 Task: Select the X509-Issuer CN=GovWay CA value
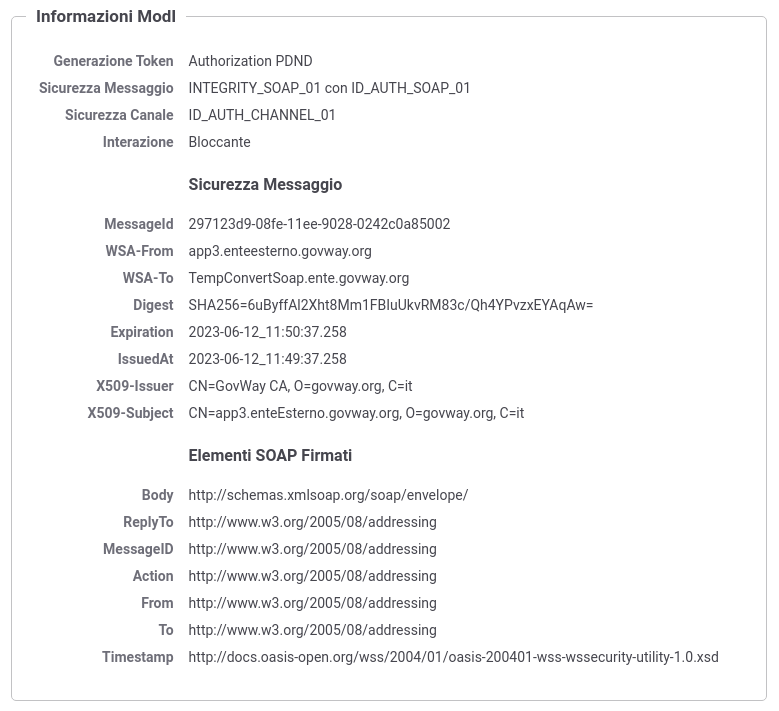pyautogui.click(x=300, y=386)
